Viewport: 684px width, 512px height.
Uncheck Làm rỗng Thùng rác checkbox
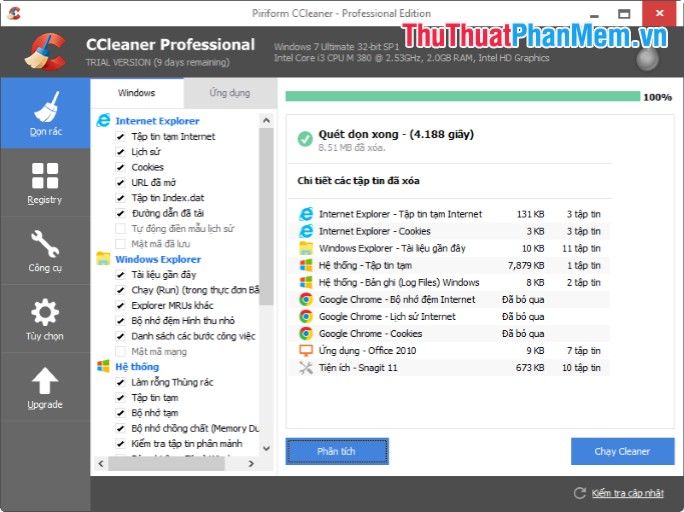120,382
